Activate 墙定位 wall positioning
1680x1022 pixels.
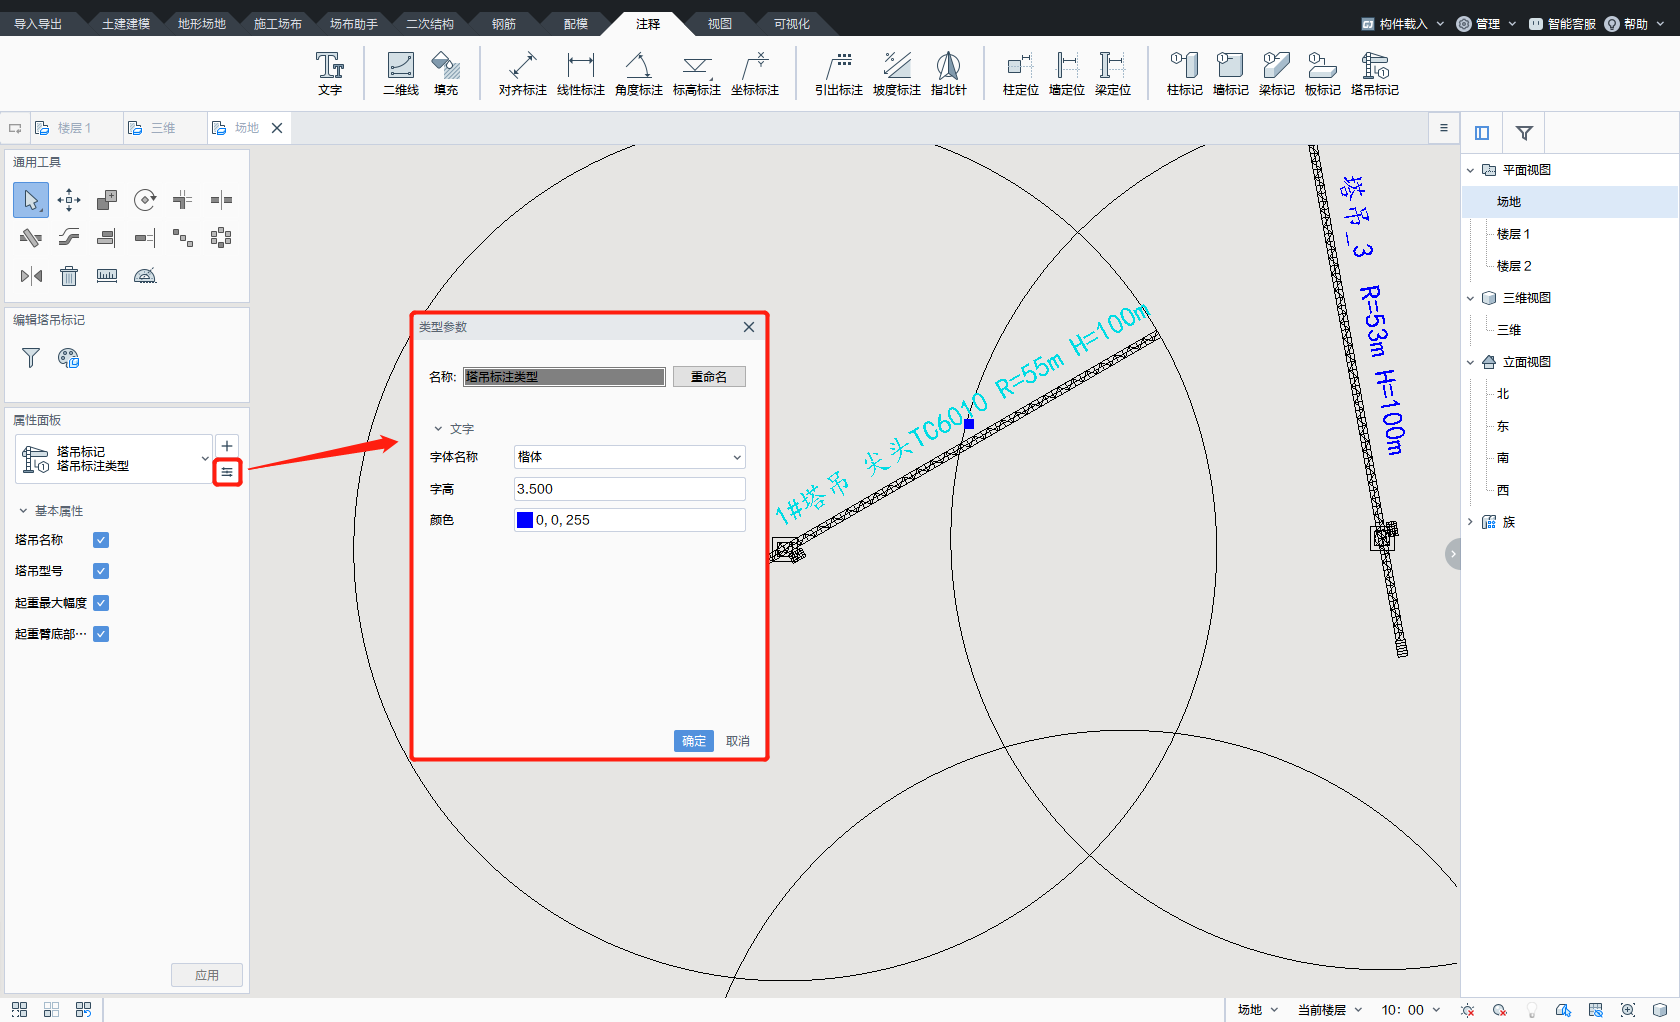click(x=1067, y=74)
